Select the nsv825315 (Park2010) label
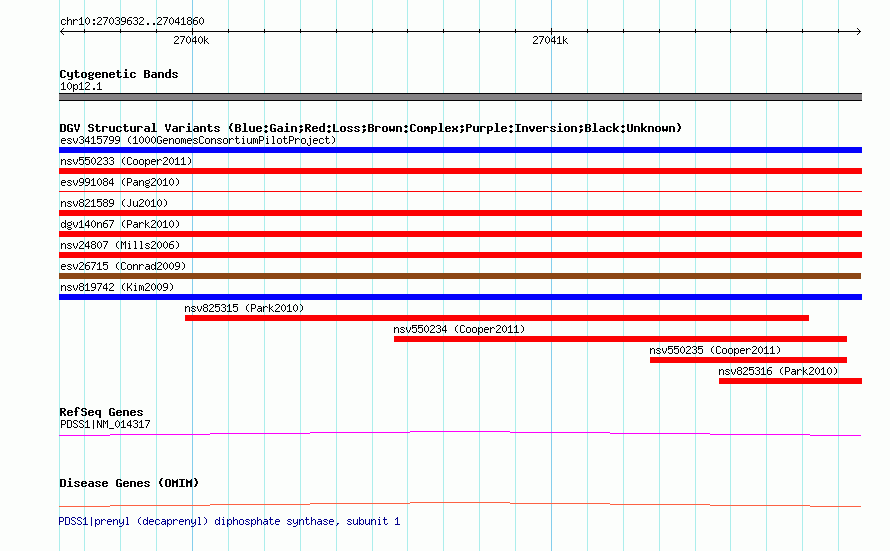890x551 pixels. pyautogui.click(x=244, y=308)
